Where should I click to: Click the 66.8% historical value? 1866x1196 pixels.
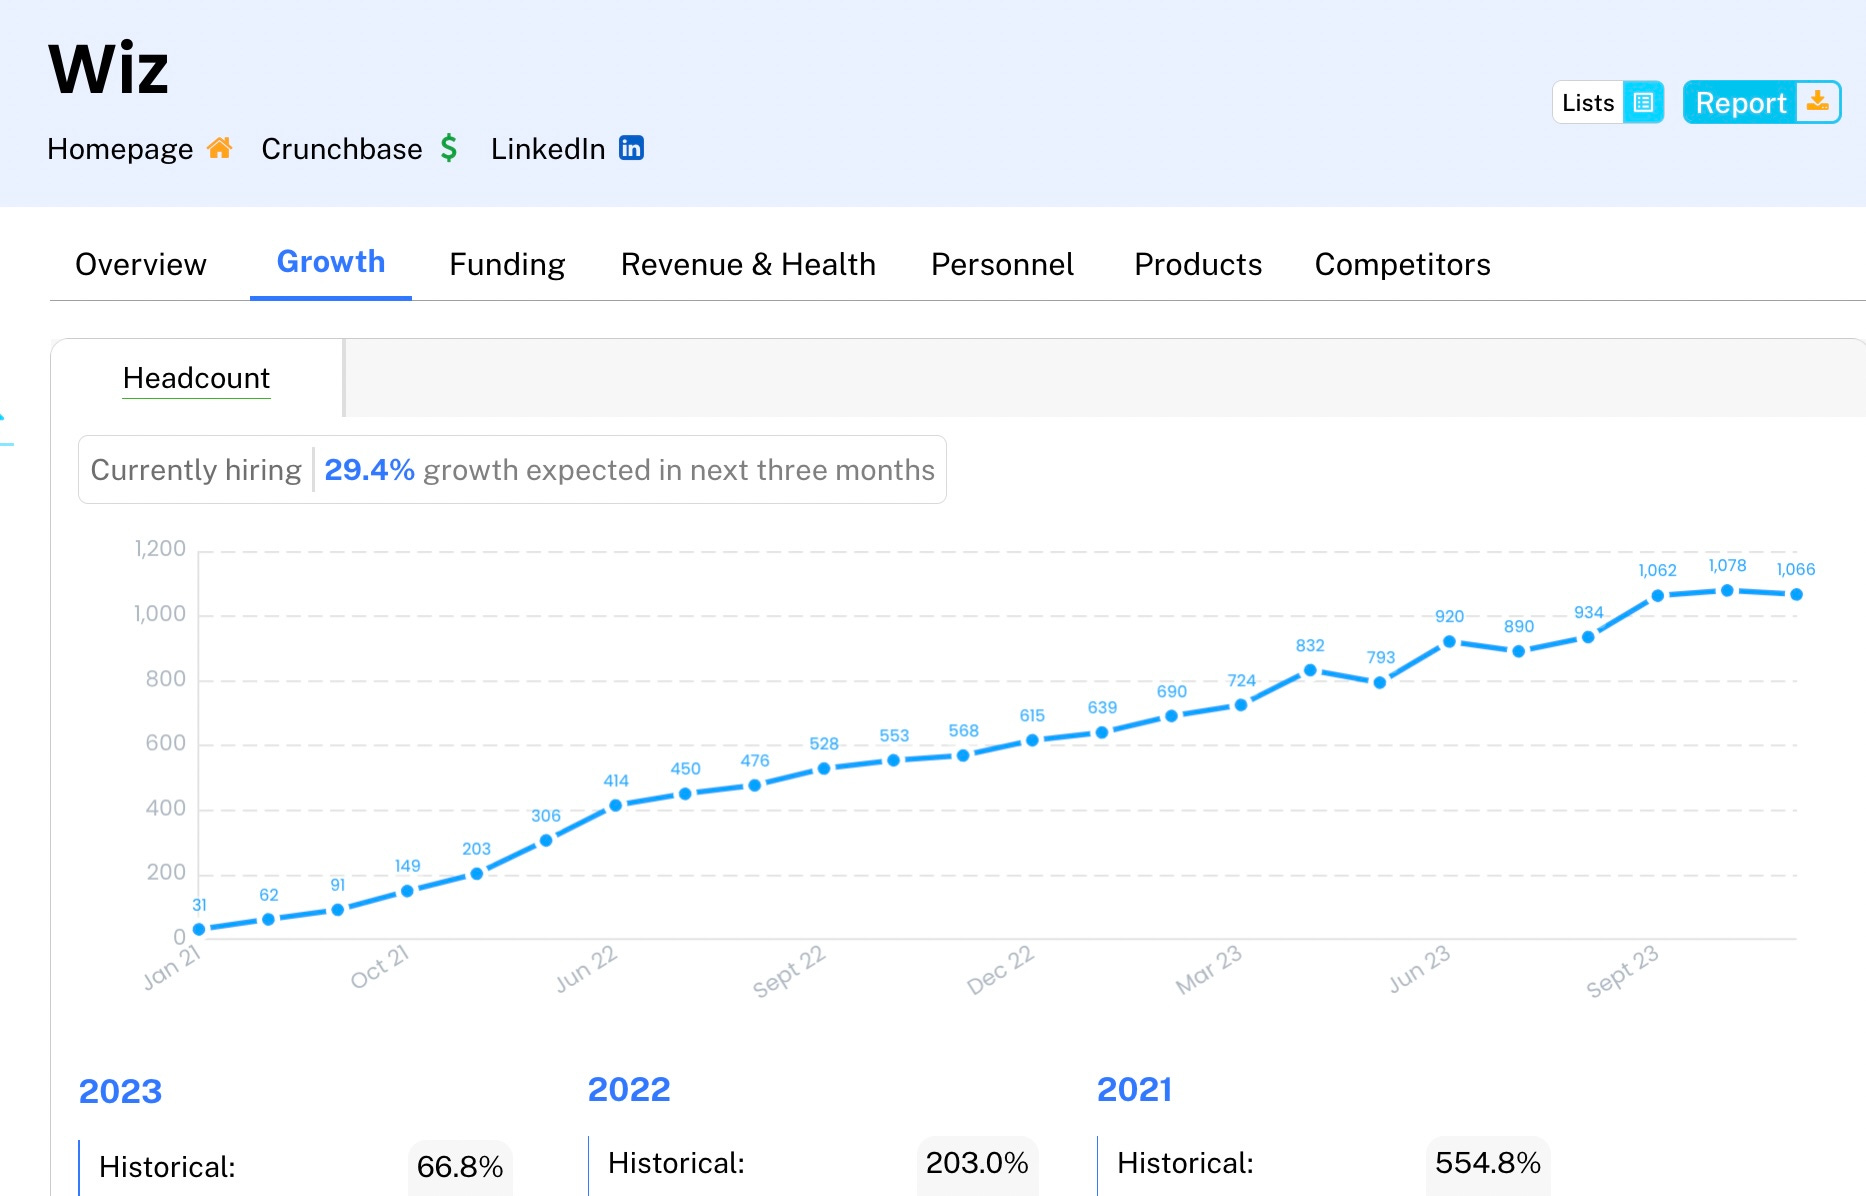pos(460,1167)
